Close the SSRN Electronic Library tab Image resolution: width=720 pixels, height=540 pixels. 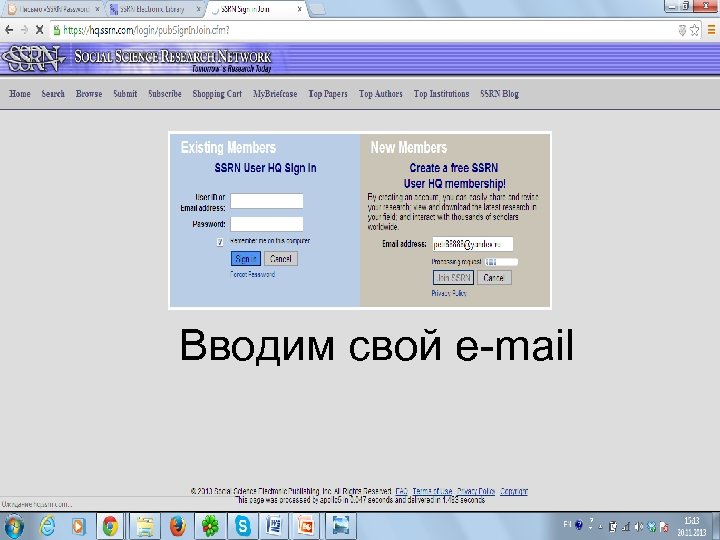pyautogui.click(x=198, y=9)
